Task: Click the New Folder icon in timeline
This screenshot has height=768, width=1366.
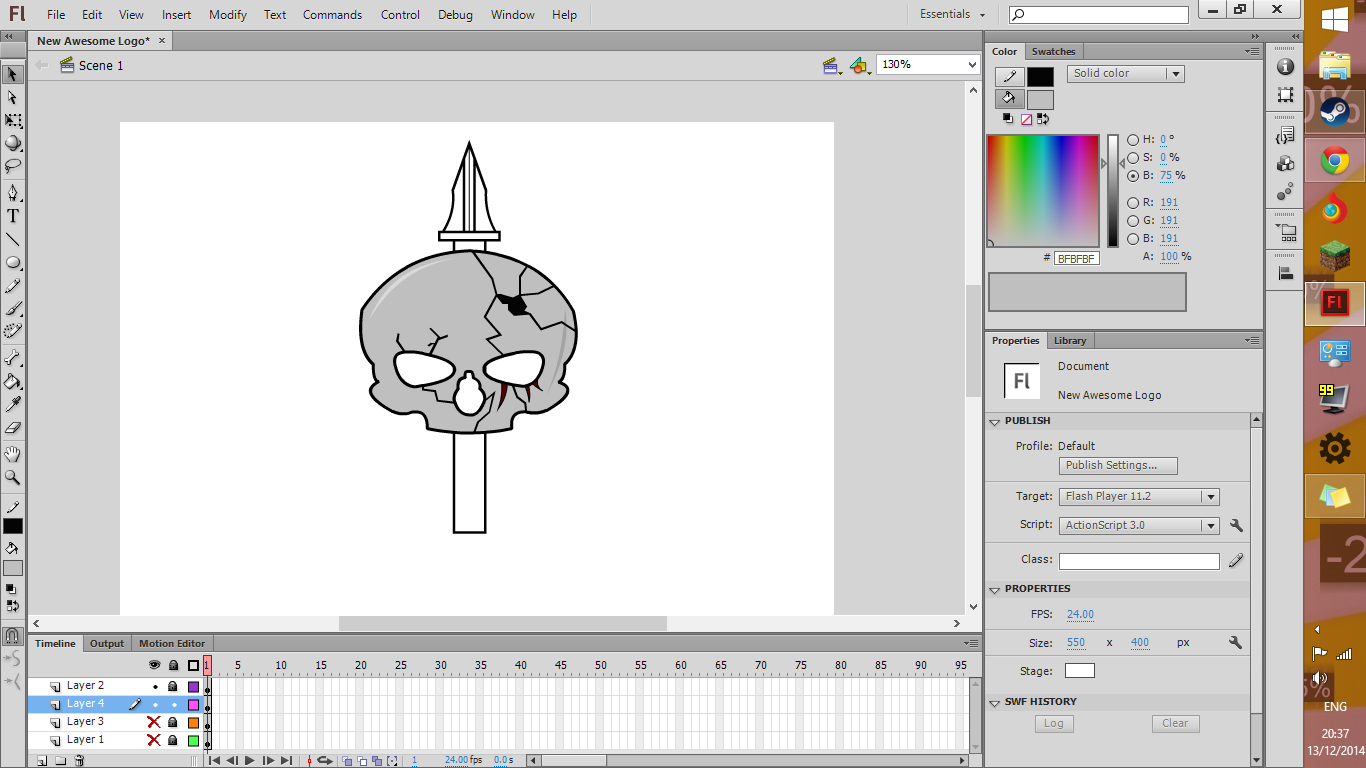Action: [60, 761]
